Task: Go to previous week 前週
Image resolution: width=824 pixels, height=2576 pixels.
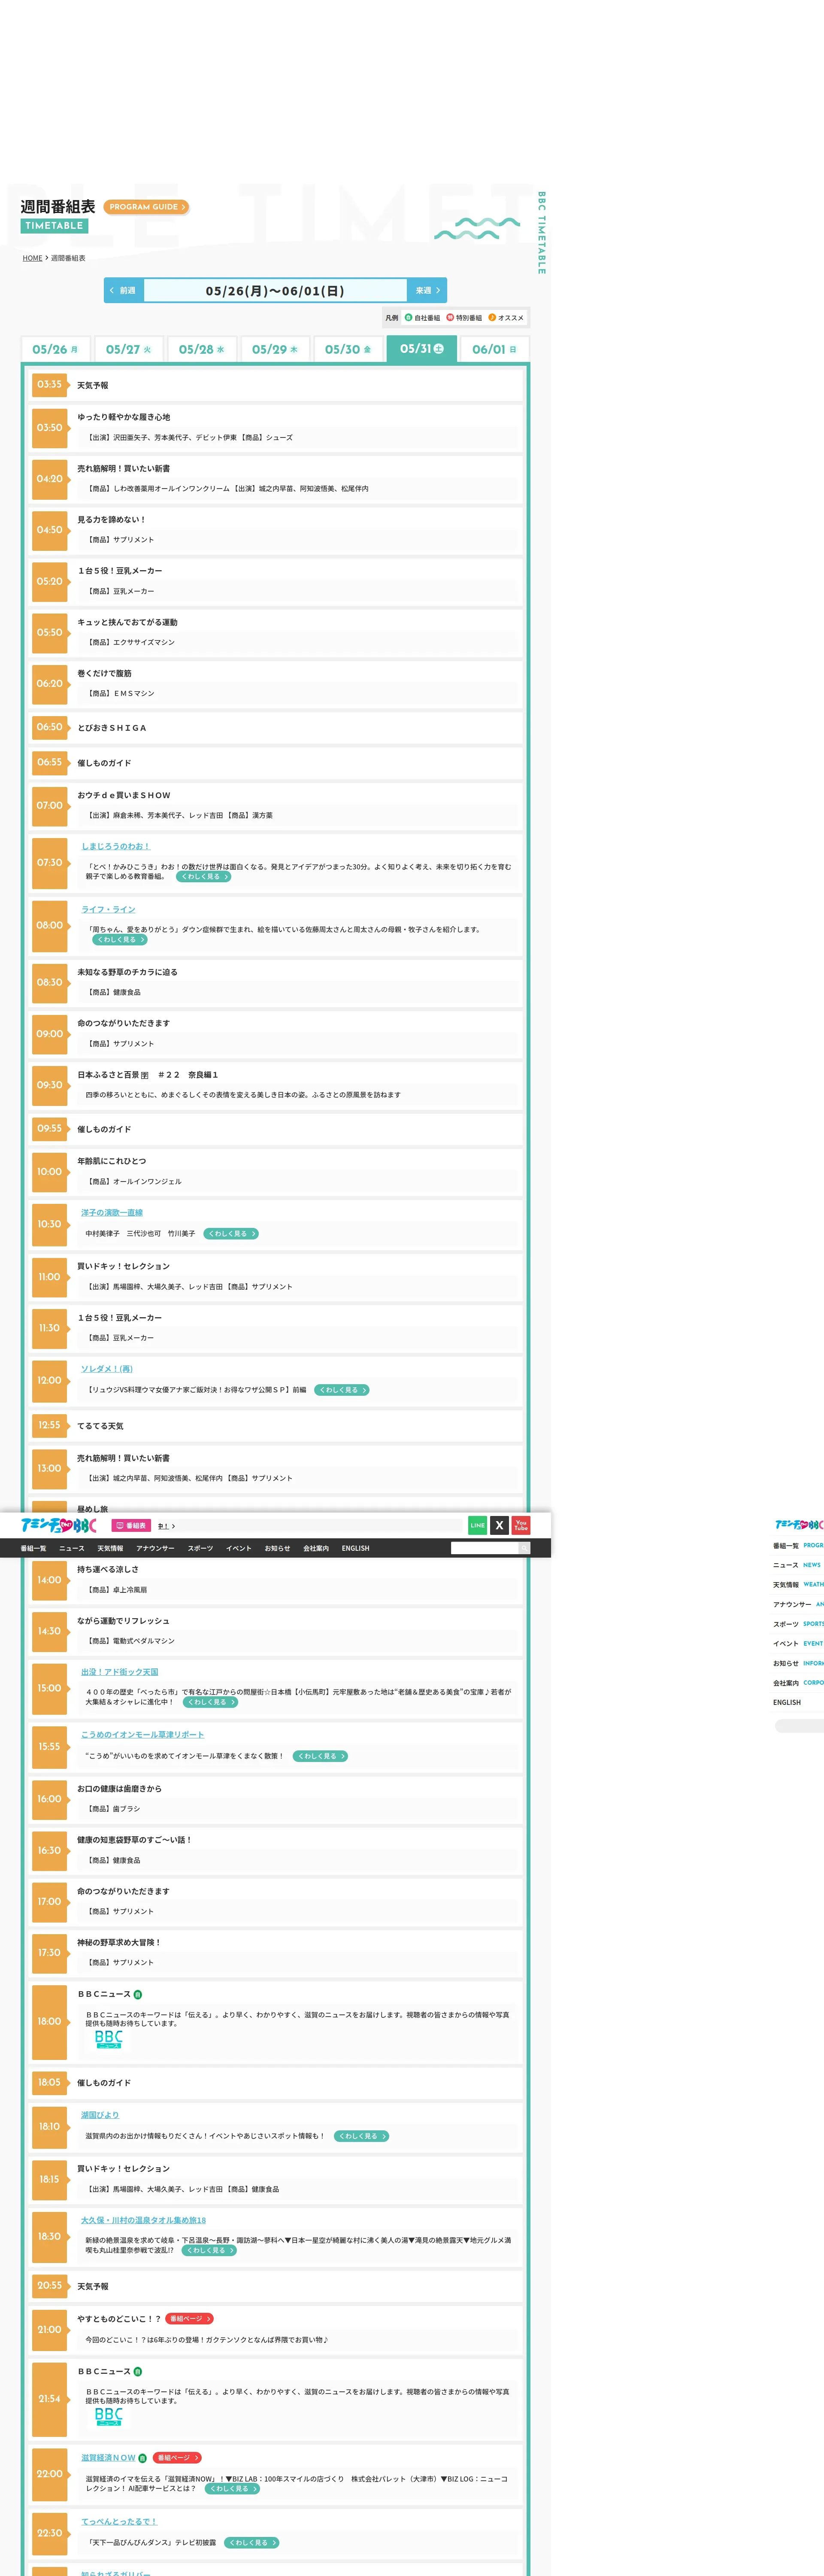Action: coord(123,290)
